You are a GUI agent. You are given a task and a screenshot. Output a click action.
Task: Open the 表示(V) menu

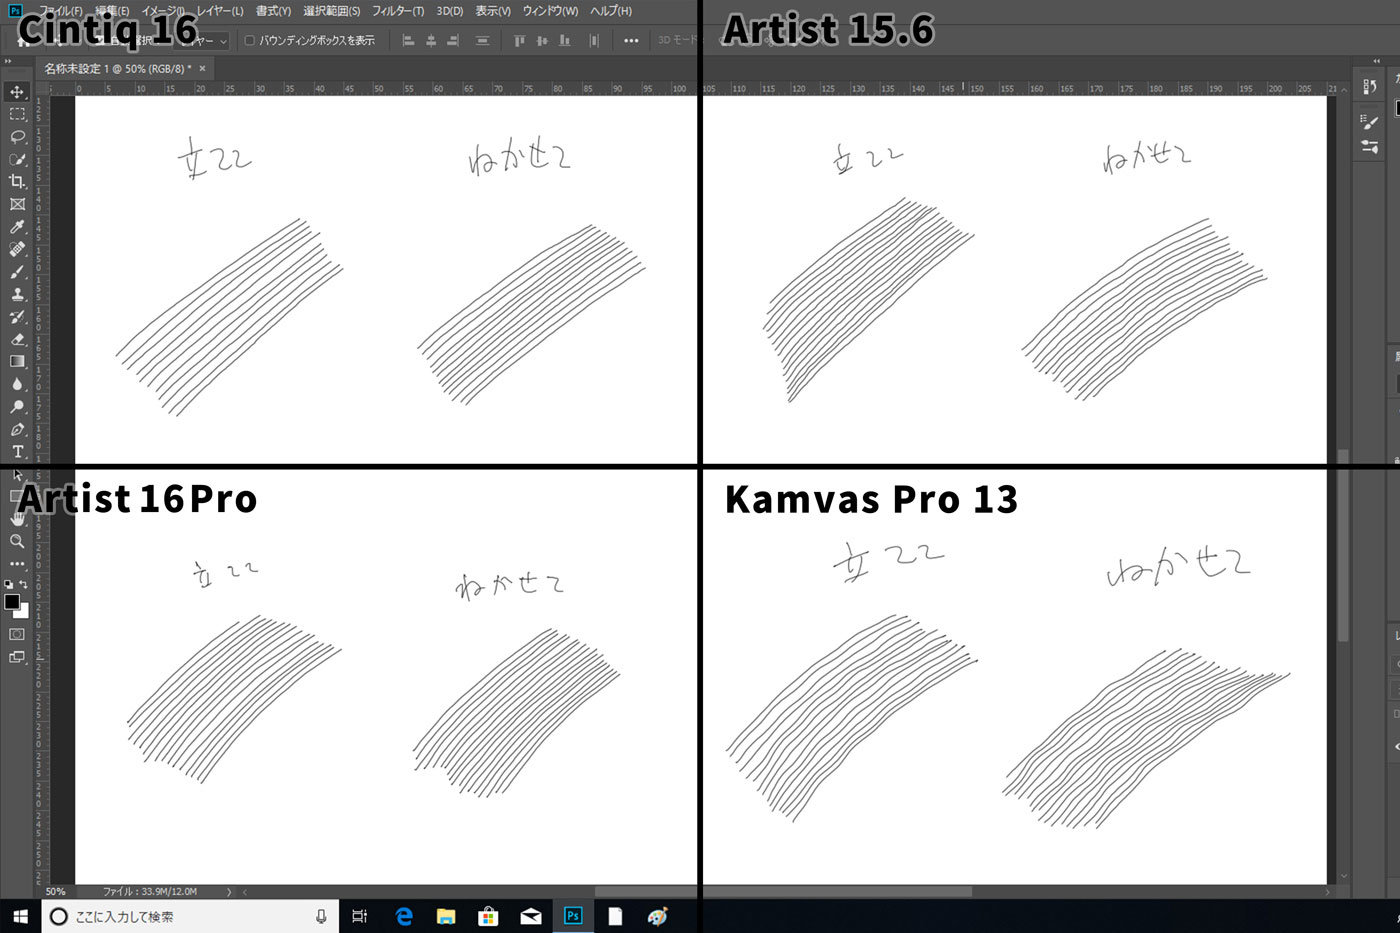(493, 11)
